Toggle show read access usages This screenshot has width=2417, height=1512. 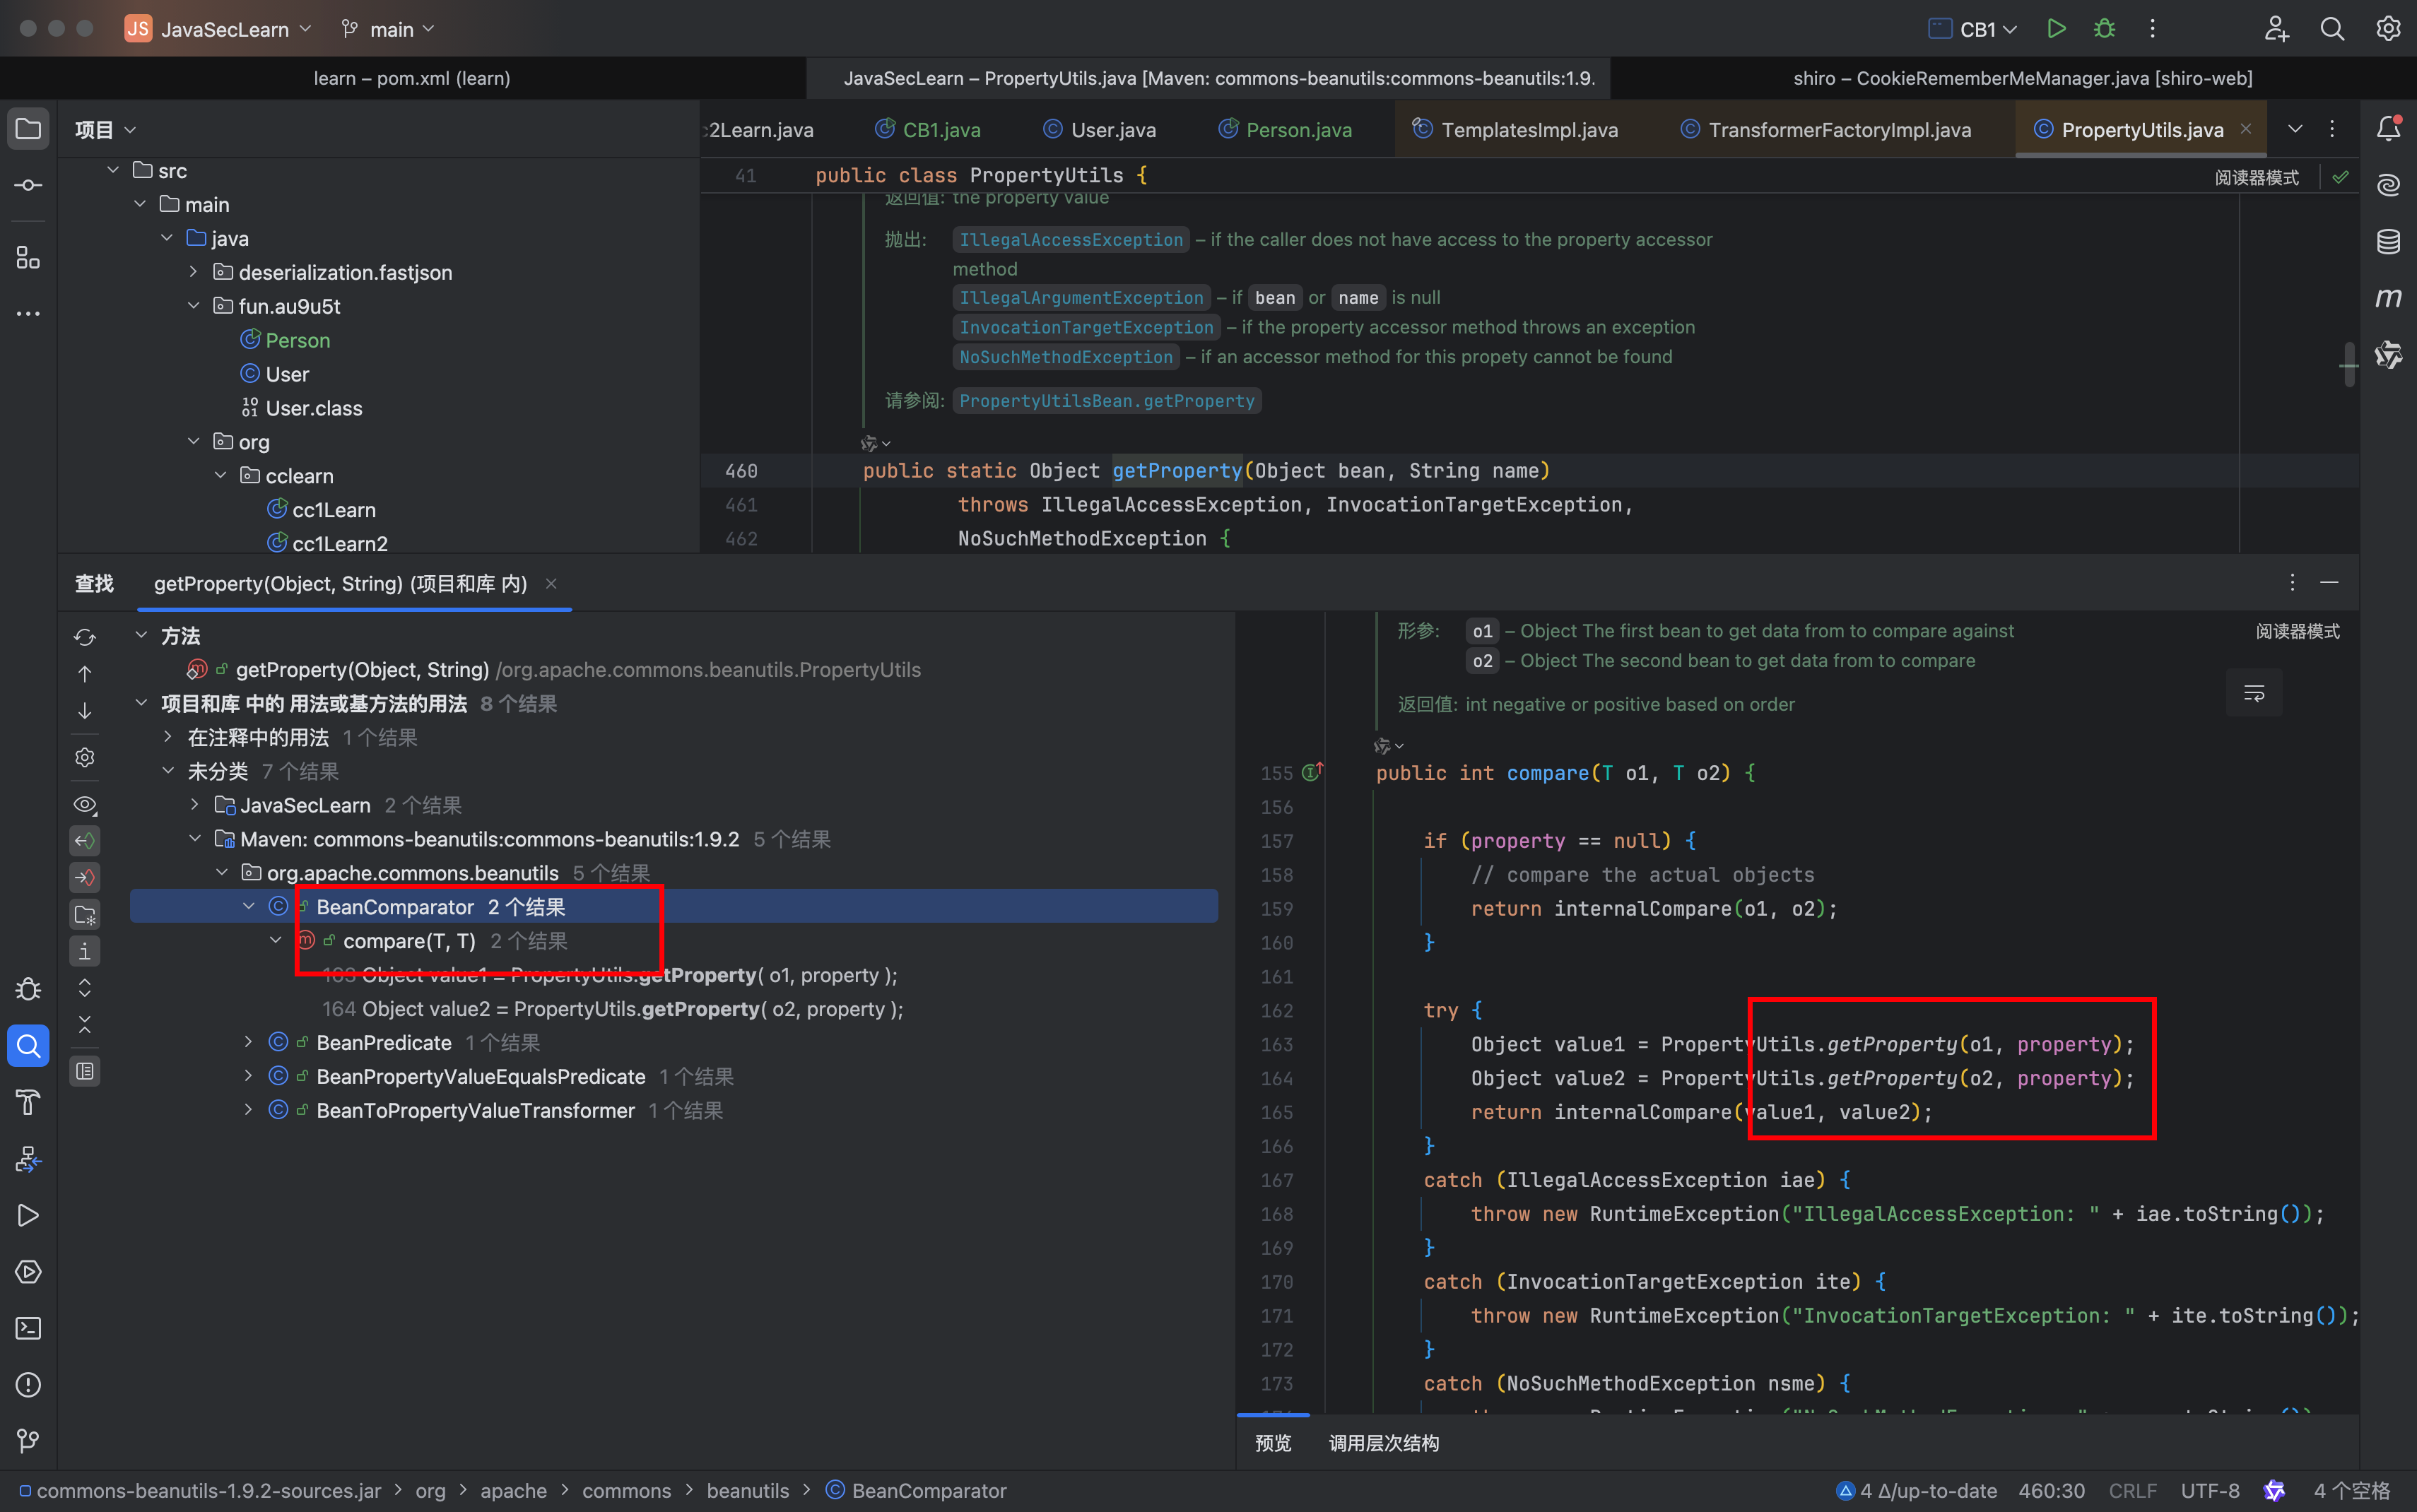[85, 841]
